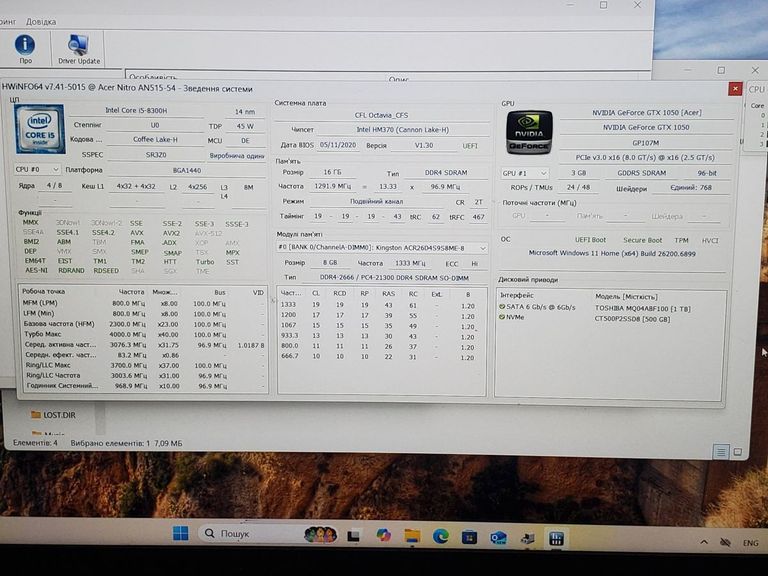The height and width of the screenshot is (576, 768).
Task: Click the Microsoft Windows 11 Home build text
Action: (612, 254)
